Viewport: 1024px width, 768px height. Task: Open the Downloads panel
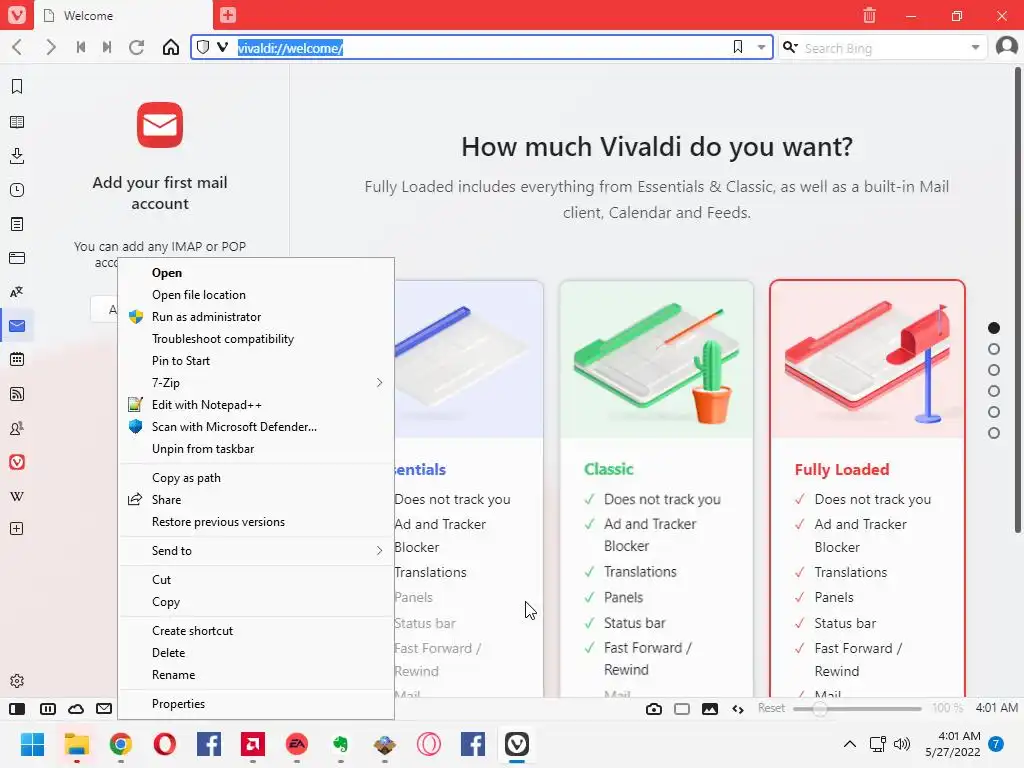click(x=17, y=156)
